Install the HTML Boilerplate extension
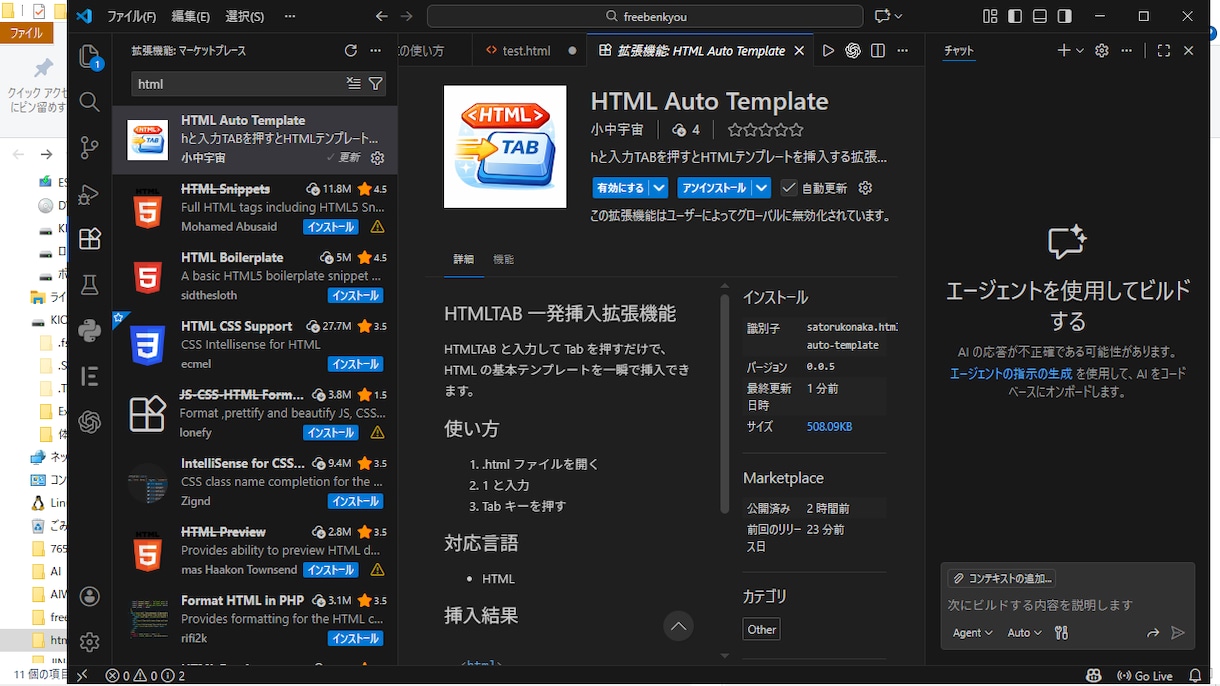 (356, 296)
